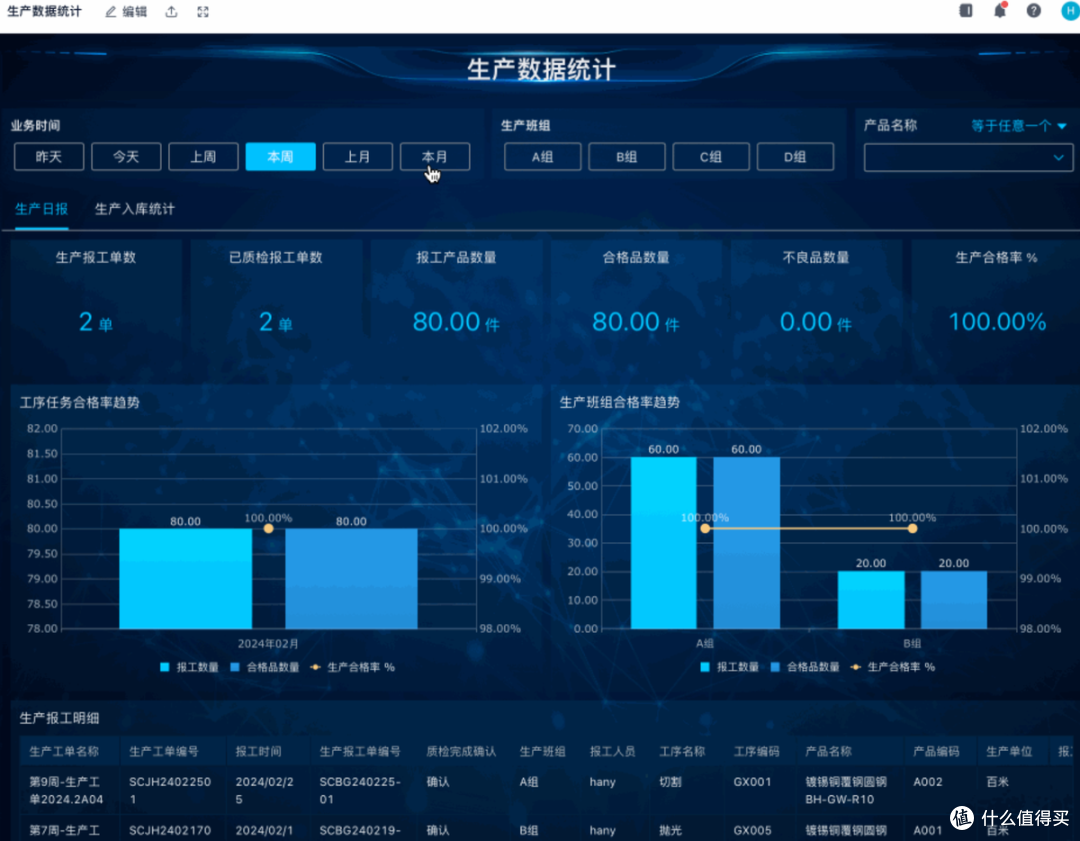Click 质检完成确认 column header
Screen dimensions: 1080x841
click(x=461, y=751)
